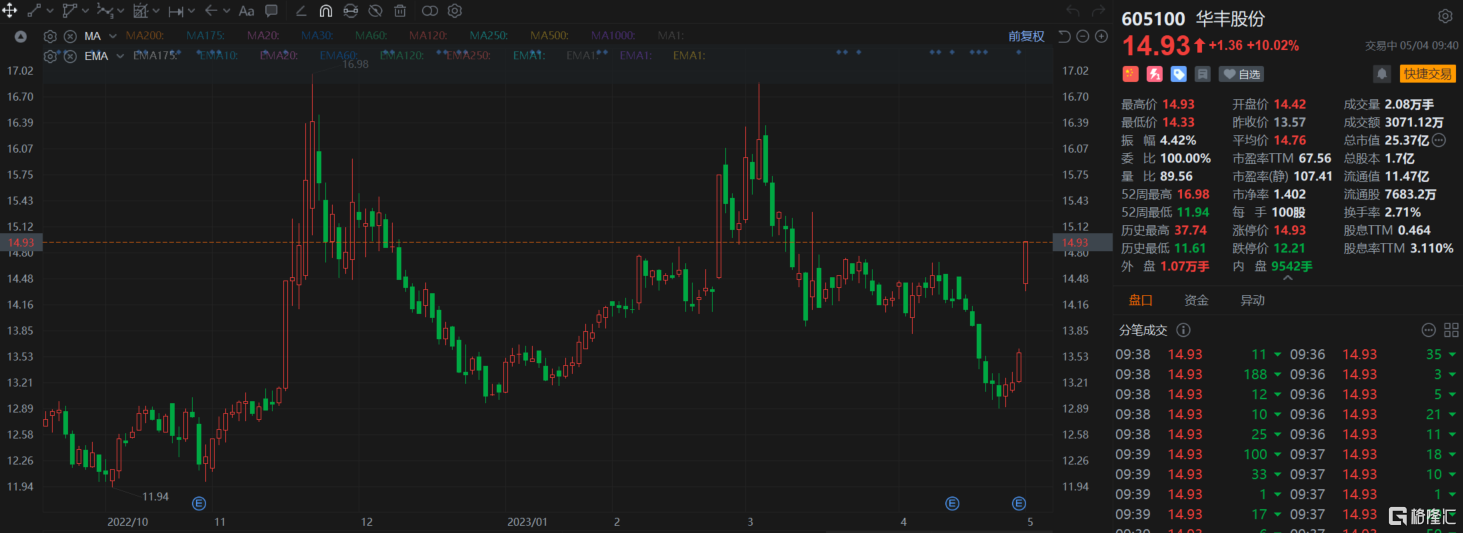
Task: Expand arrow annotation tool options
Action: tap(227, 11)
